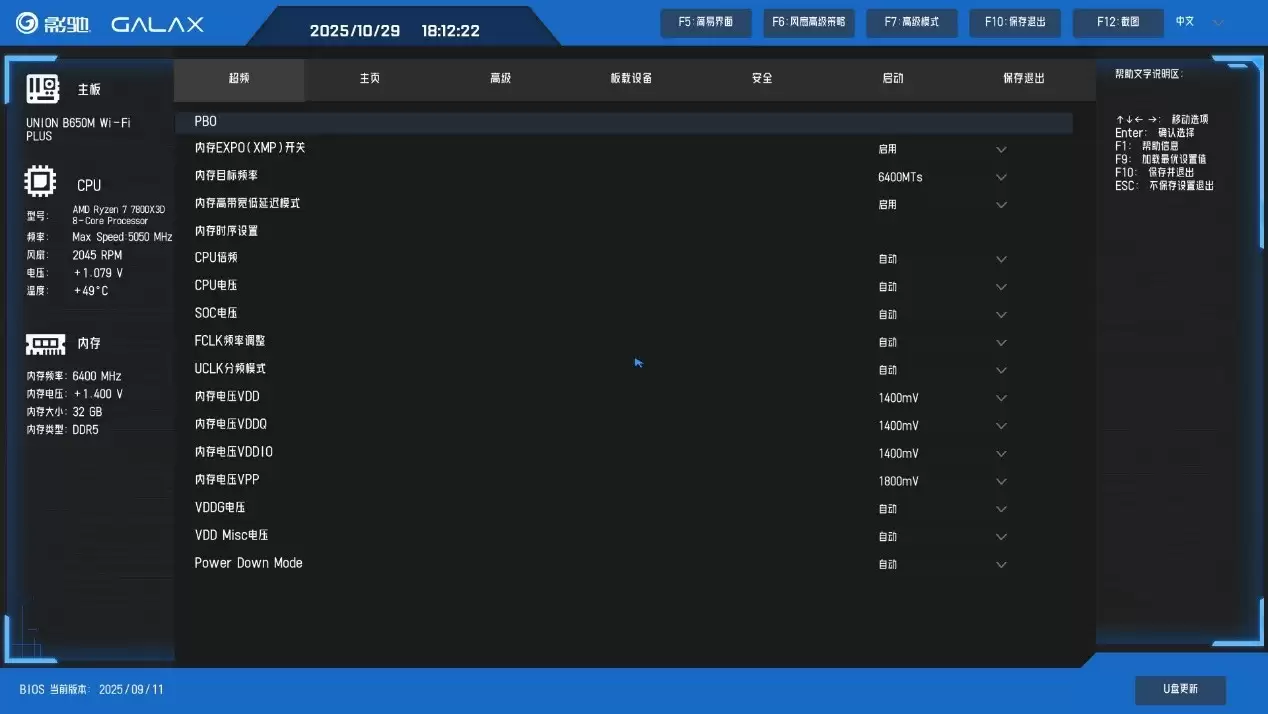Switch to the 主页 tab

[x=369, y=77]
